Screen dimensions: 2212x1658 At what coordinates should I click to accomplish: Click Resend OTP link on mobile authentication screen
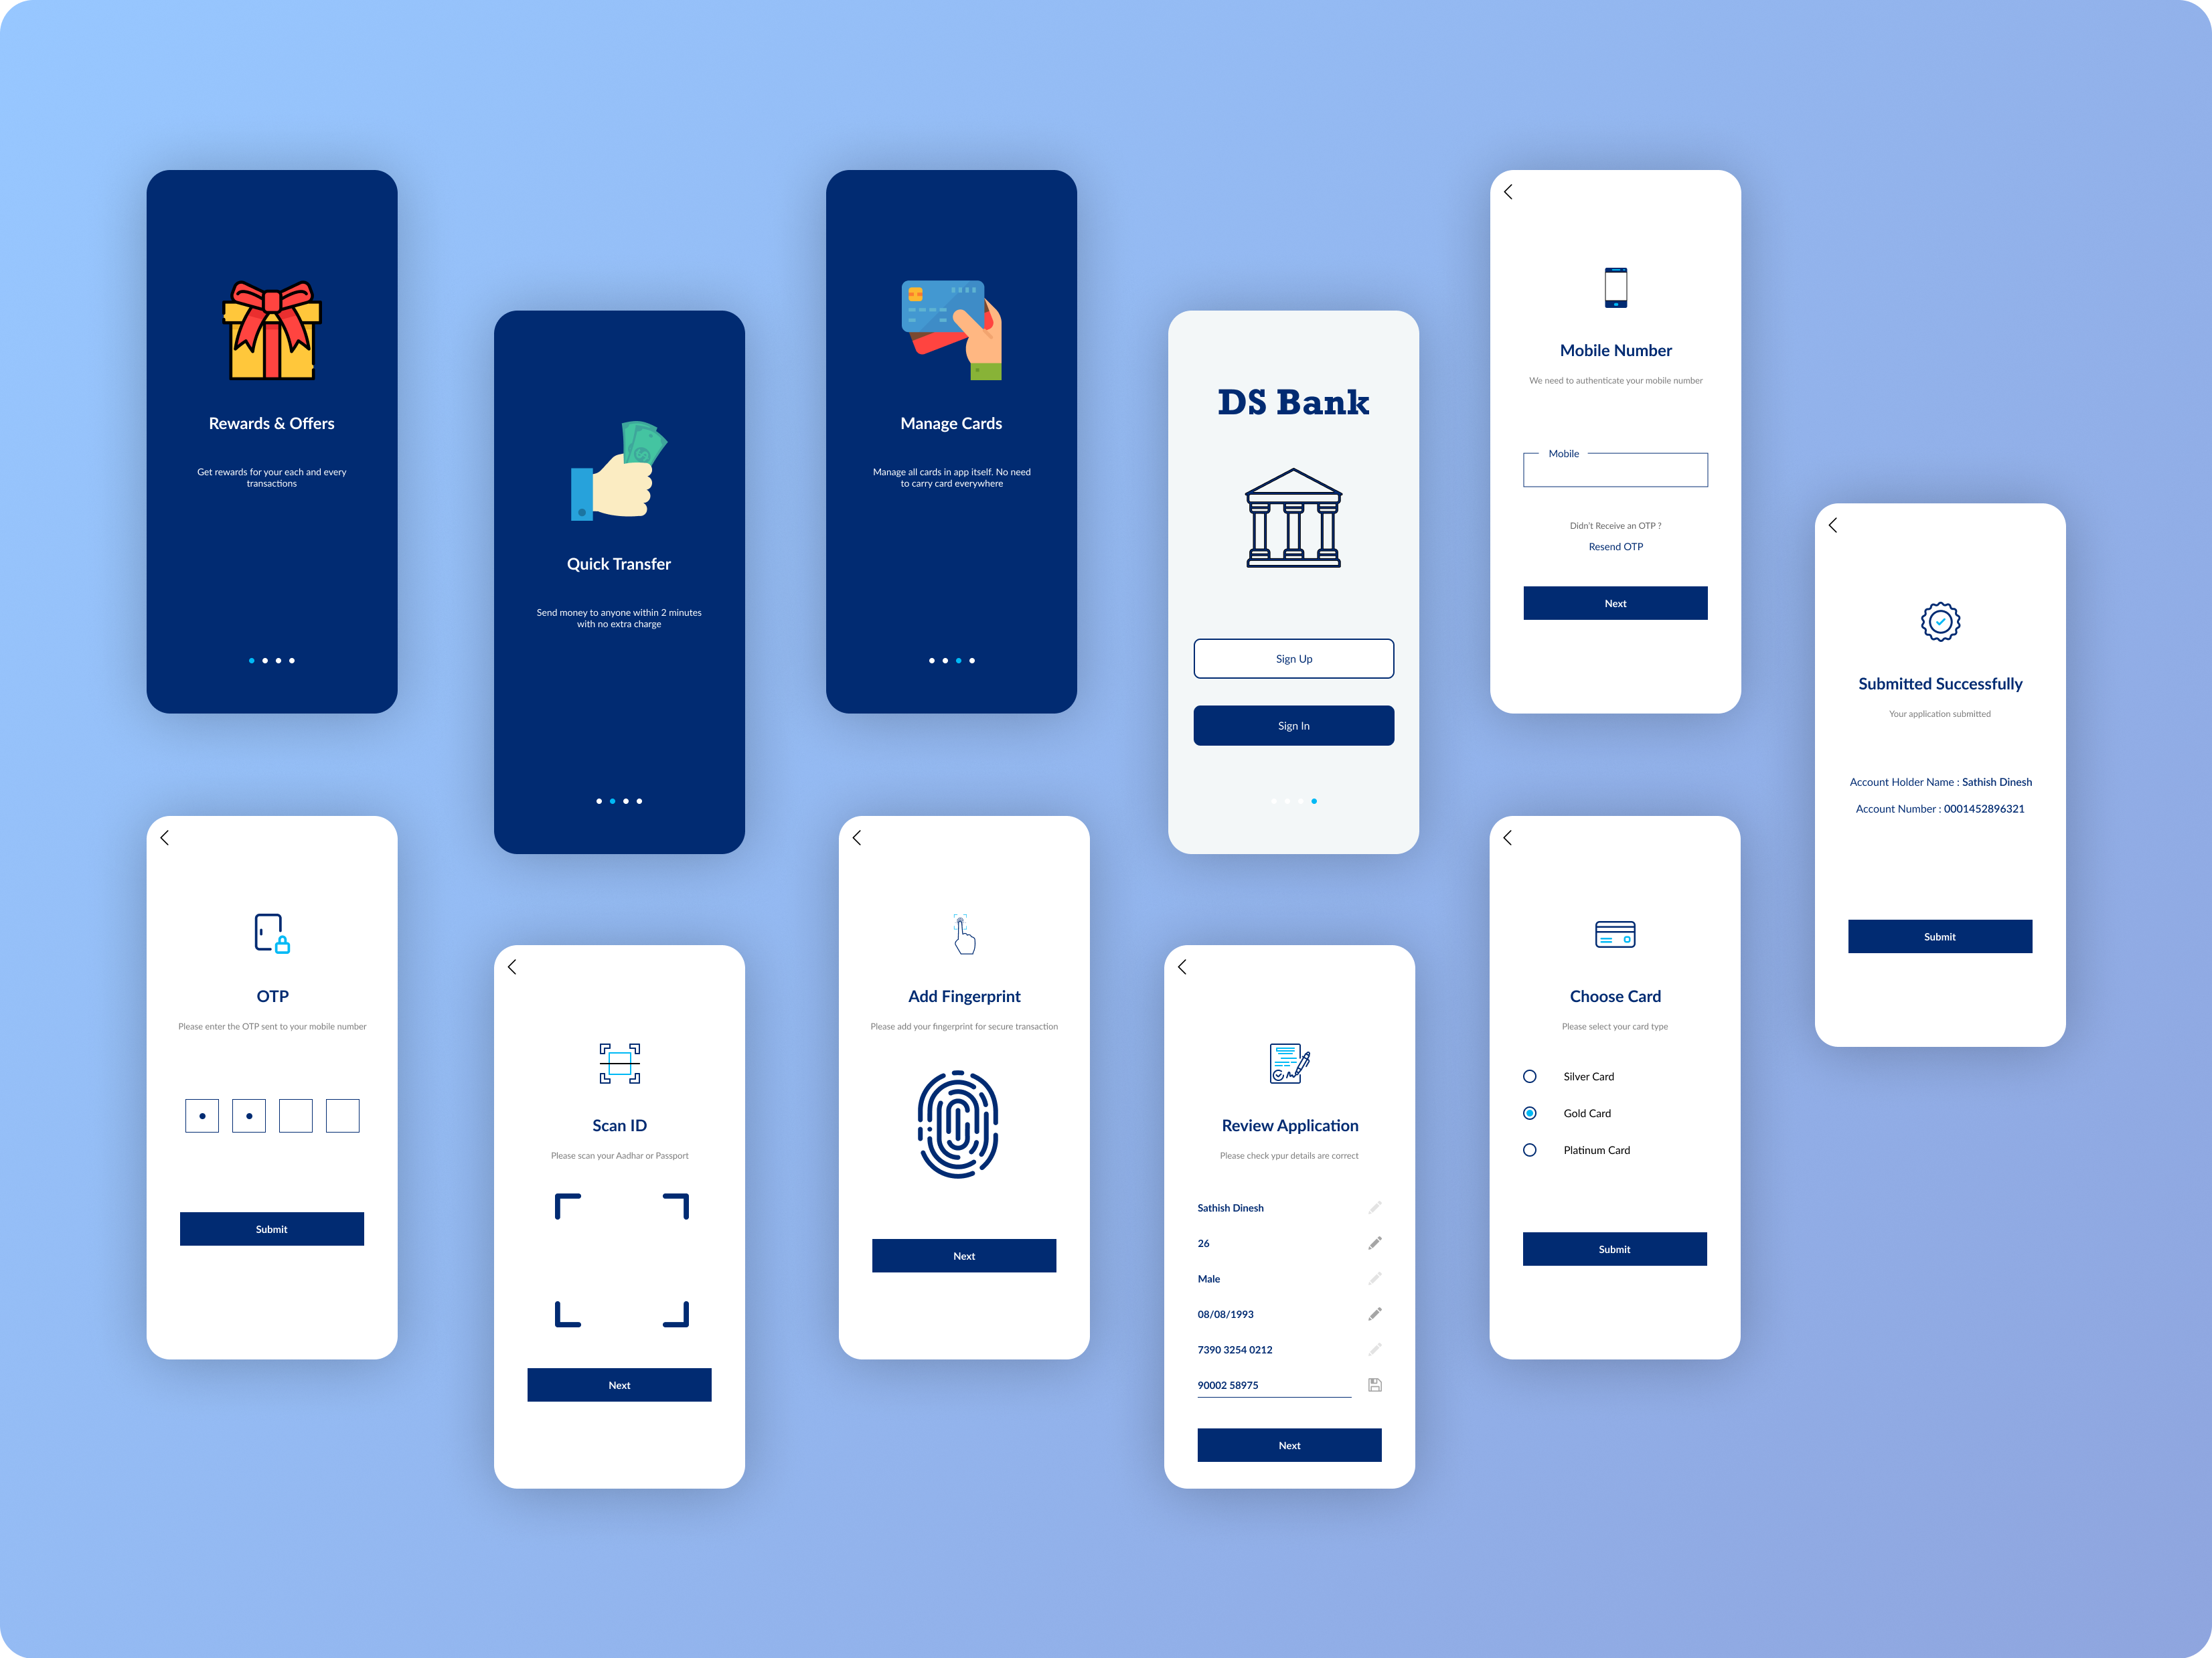coord(1615,547)
